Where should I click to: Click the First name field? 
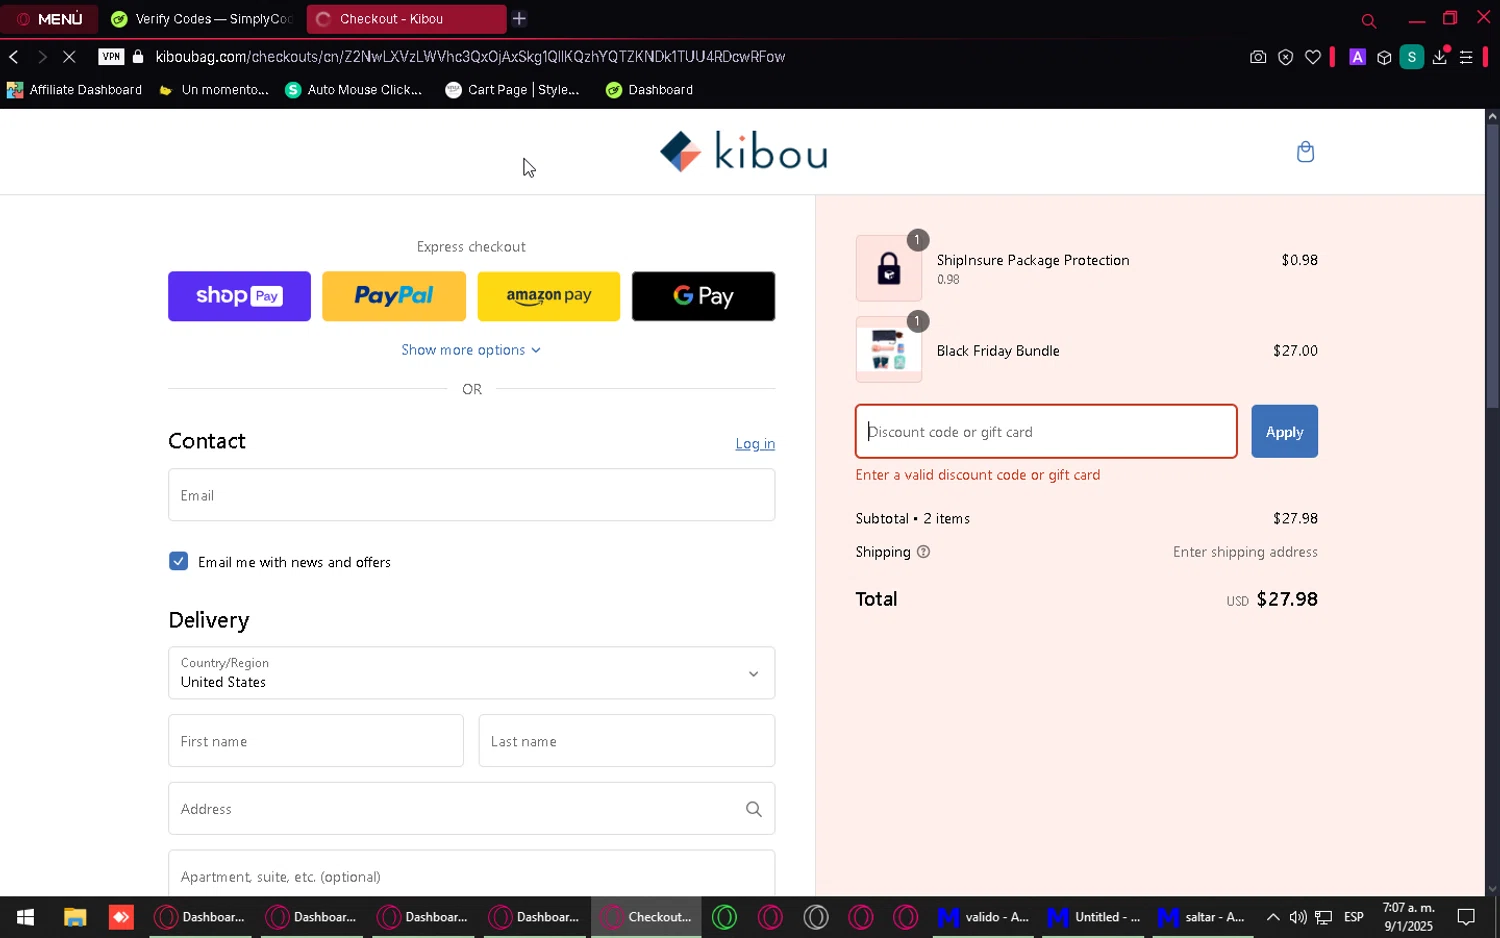pos(316,741)
